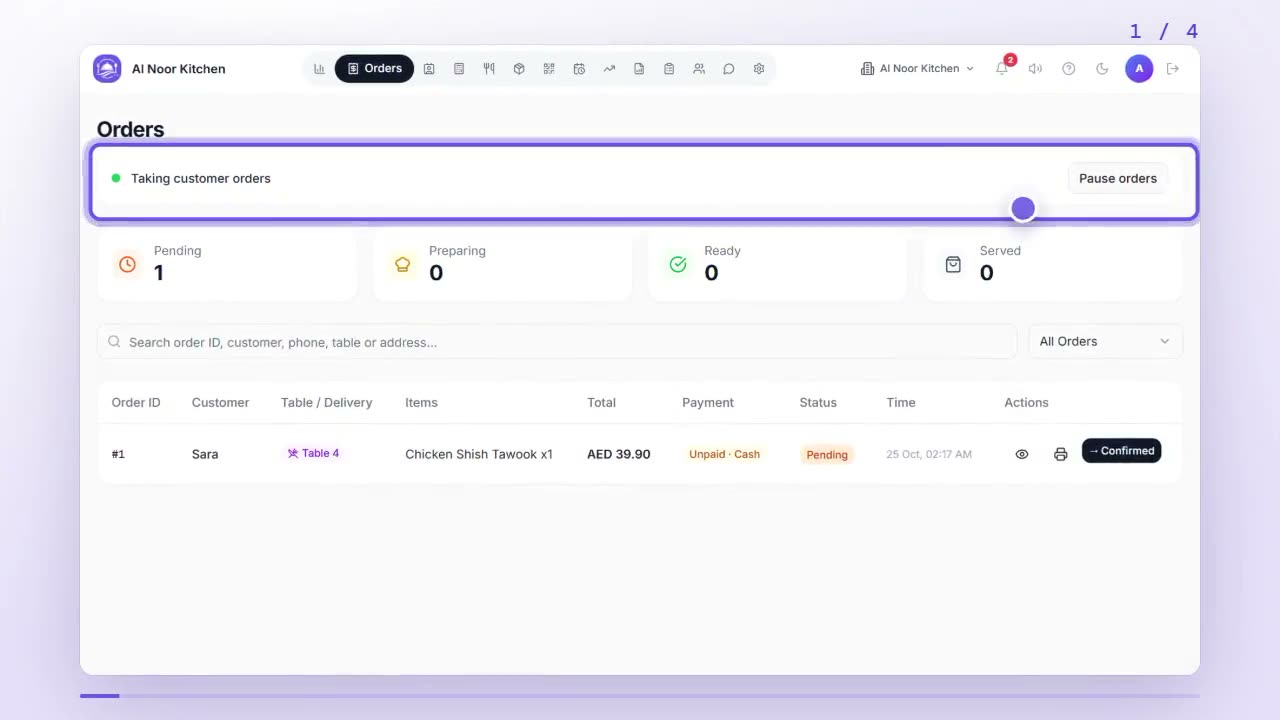Open the receipt list nav icon
This screenshot has width=1280, height=720.
pyautogui.click(x=459, y=69)
